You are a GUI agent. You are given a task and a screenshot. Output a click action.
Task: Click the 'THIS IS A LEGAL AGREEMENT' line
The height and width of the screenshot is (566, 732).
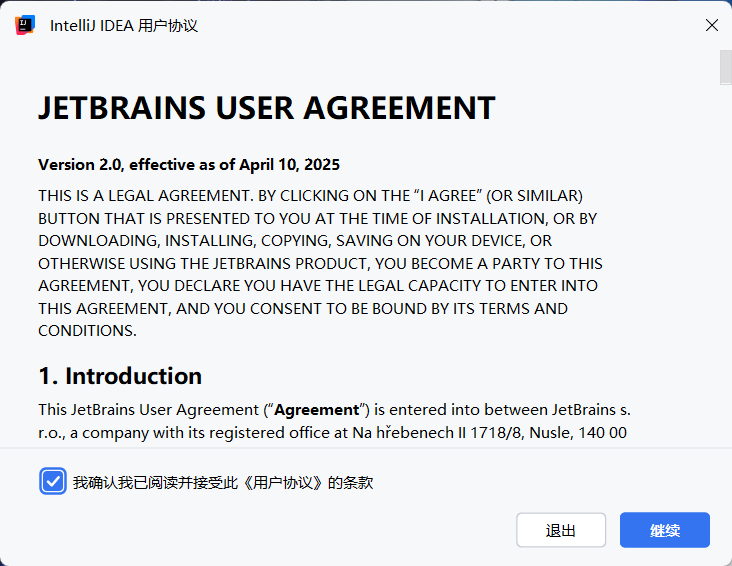pos(310,196)
